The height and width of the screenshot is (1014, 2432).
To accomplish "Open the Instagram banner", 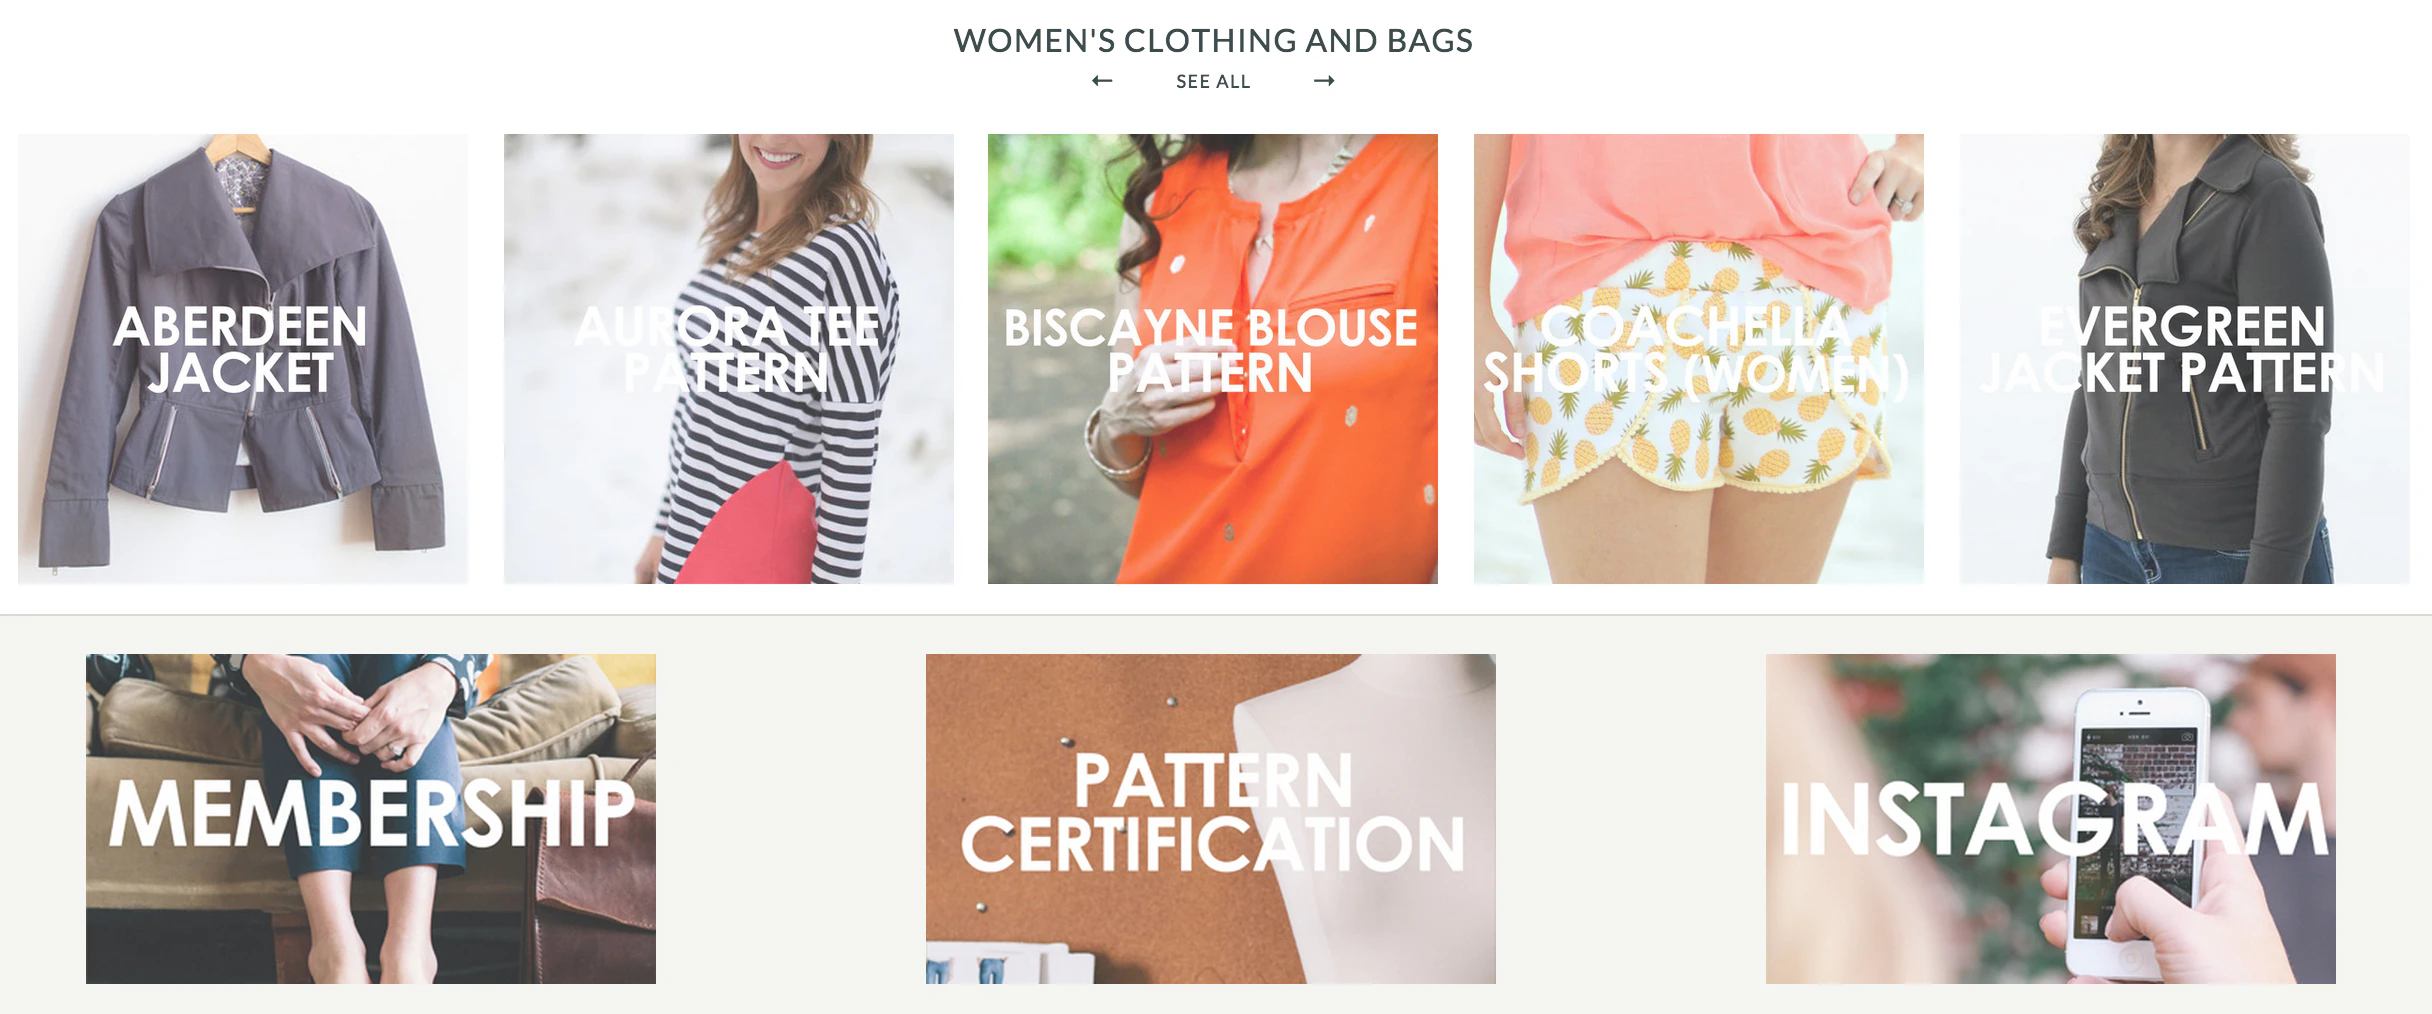I will (2051, 819).
